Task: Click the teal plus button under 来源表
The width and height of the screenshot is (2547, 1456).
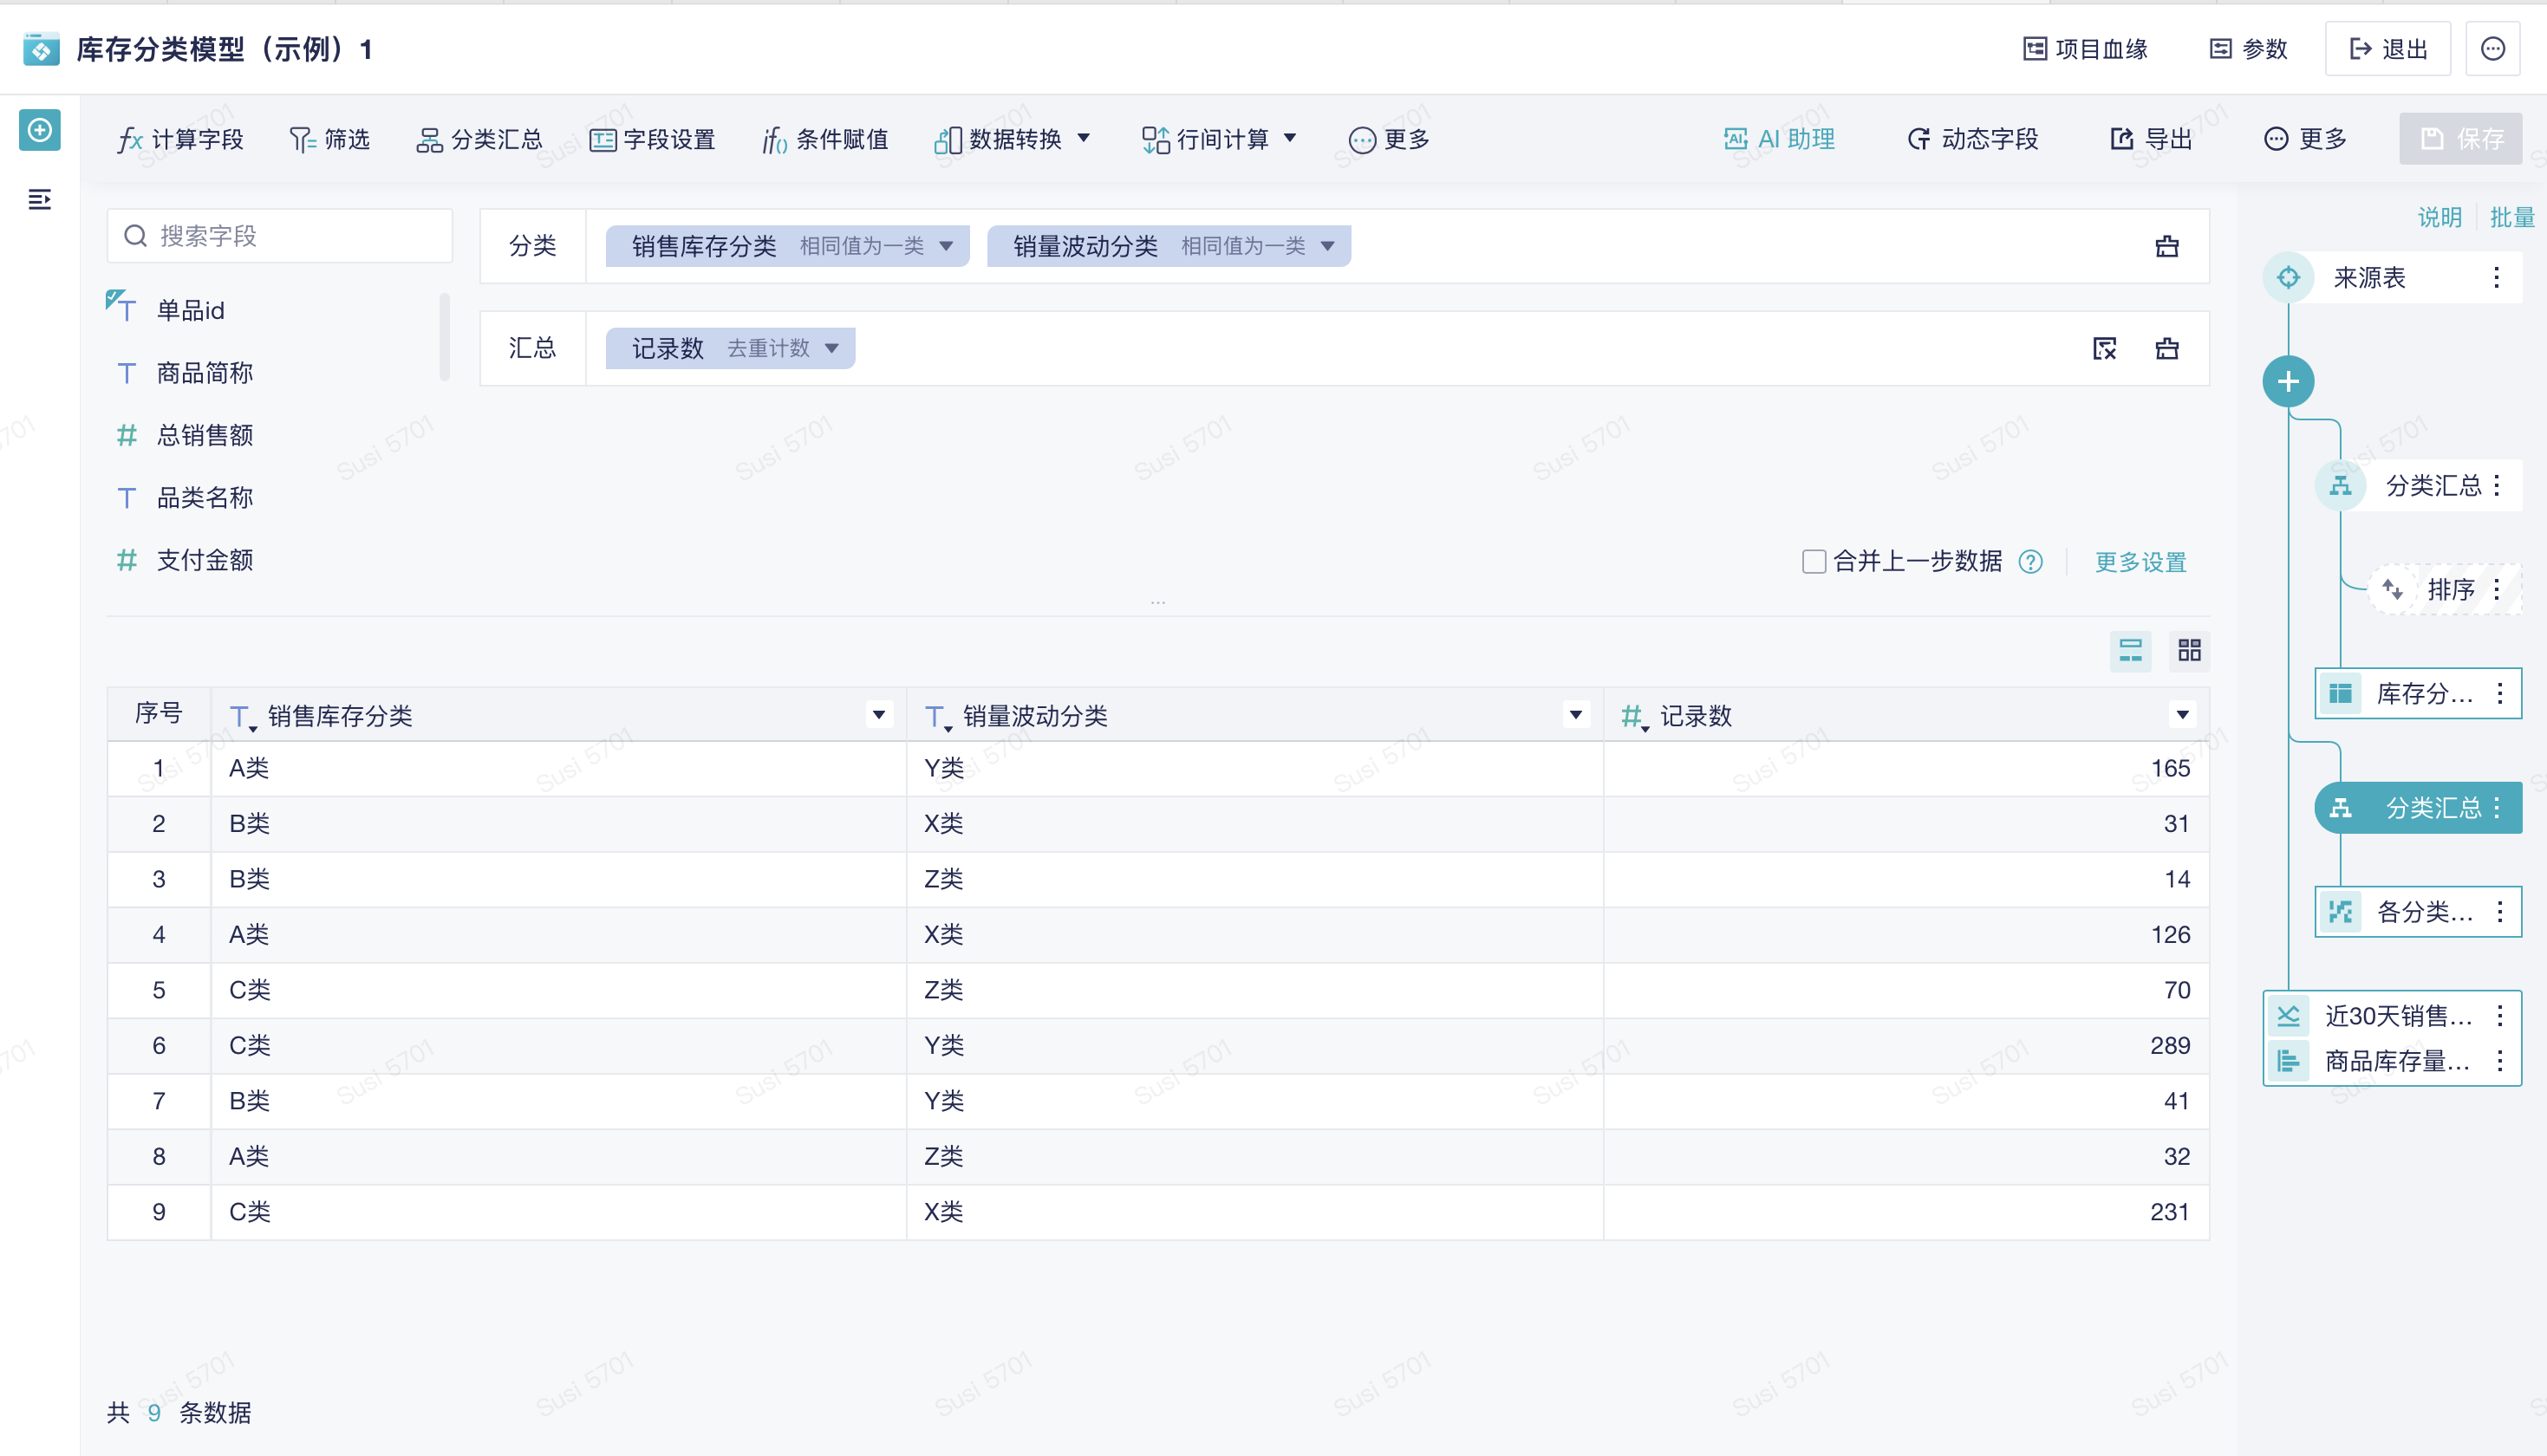Action: 2287,381
